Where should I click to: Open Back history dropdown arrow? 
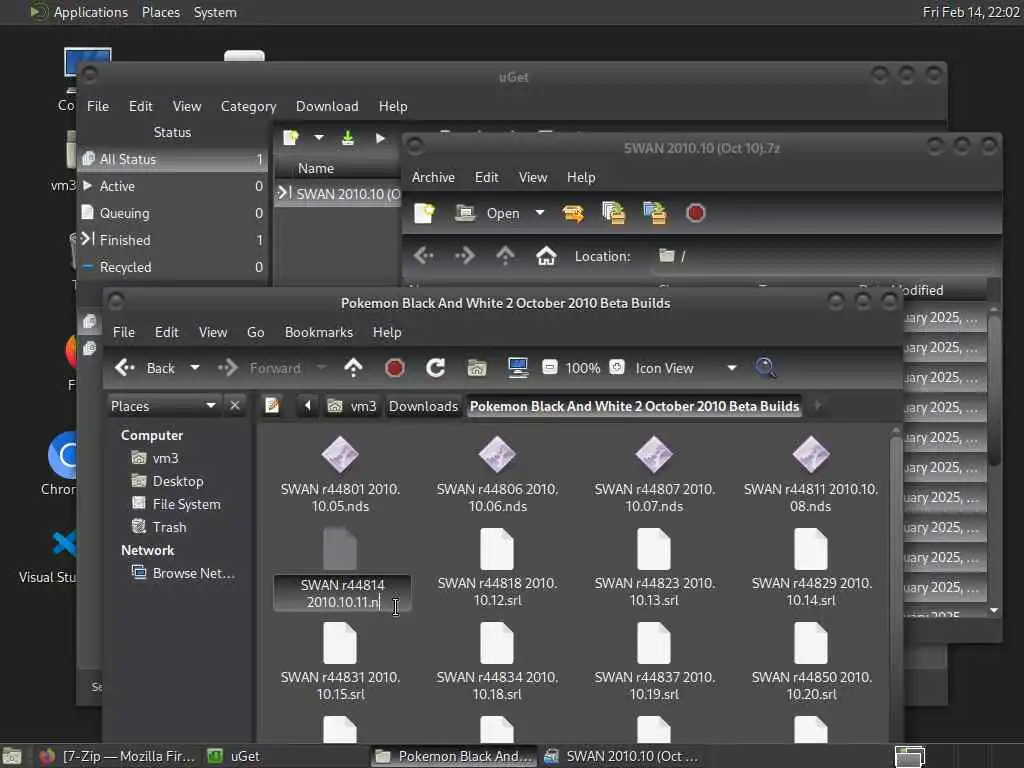(x=195, y=368)
